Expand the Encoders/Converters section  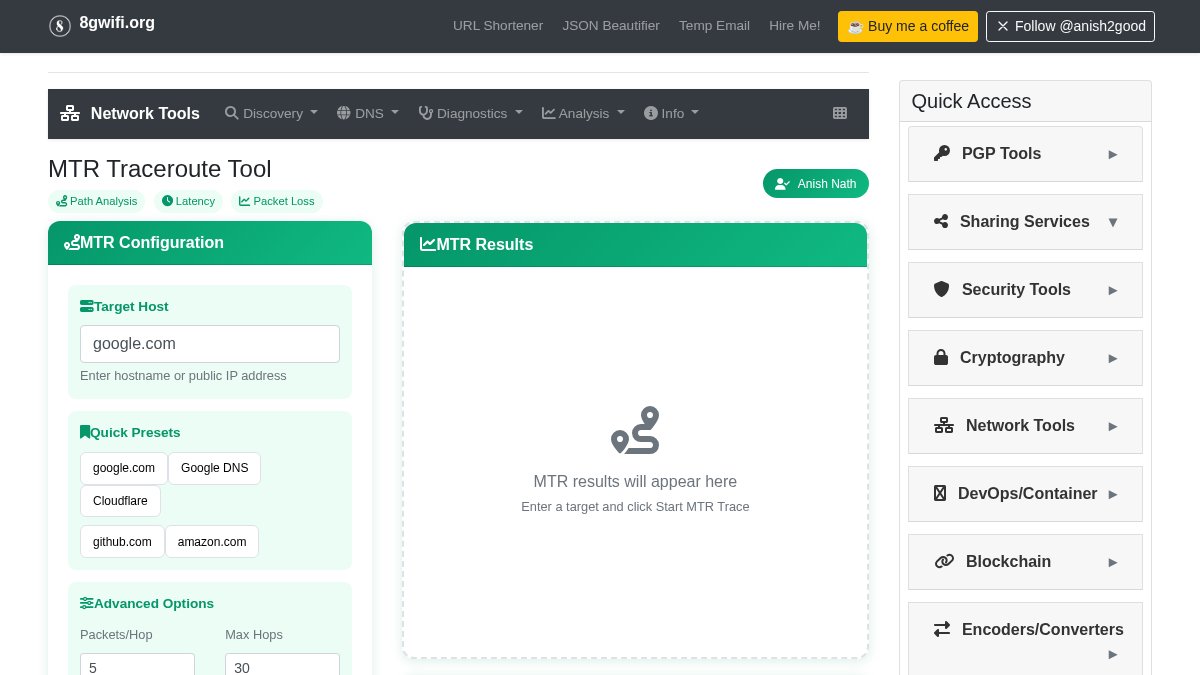(x=1025, y=639)
